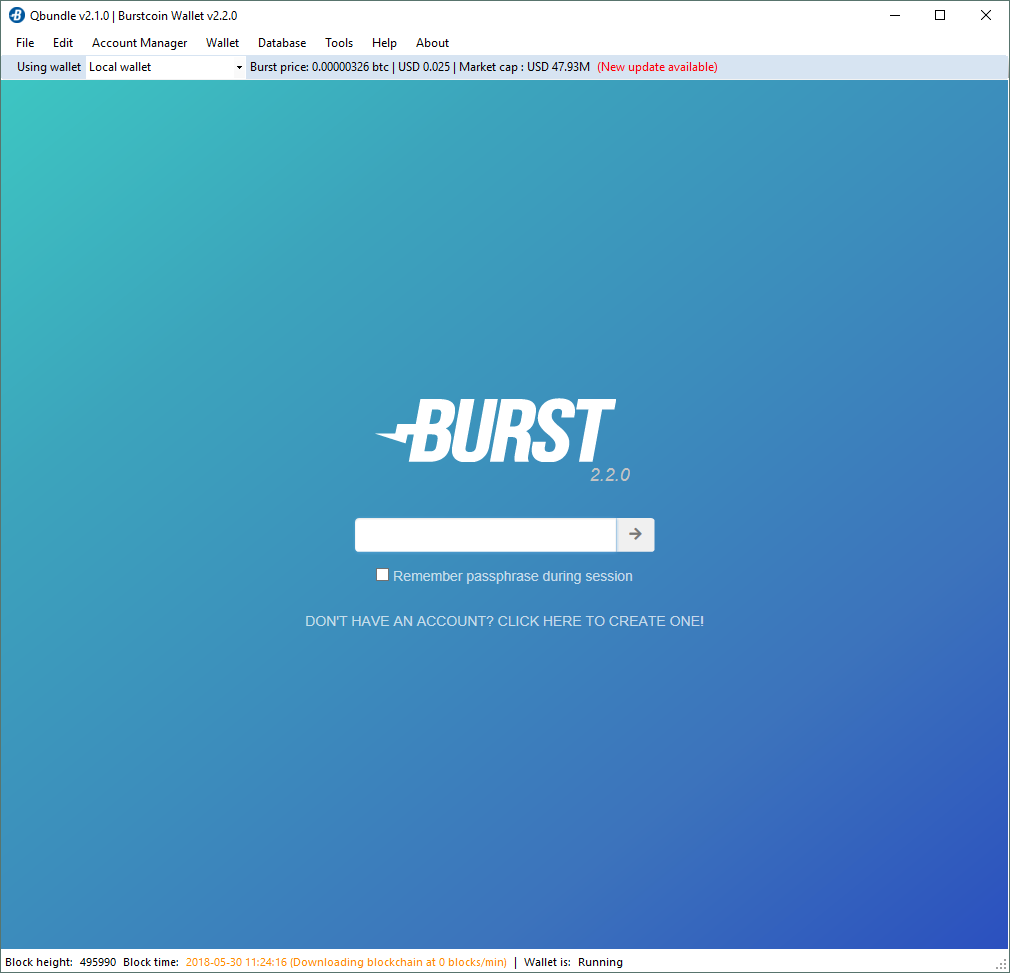Open the Wallet menu
This screenshot has width=1010, height=973.
pyautogui.click(x=222, y=43)
